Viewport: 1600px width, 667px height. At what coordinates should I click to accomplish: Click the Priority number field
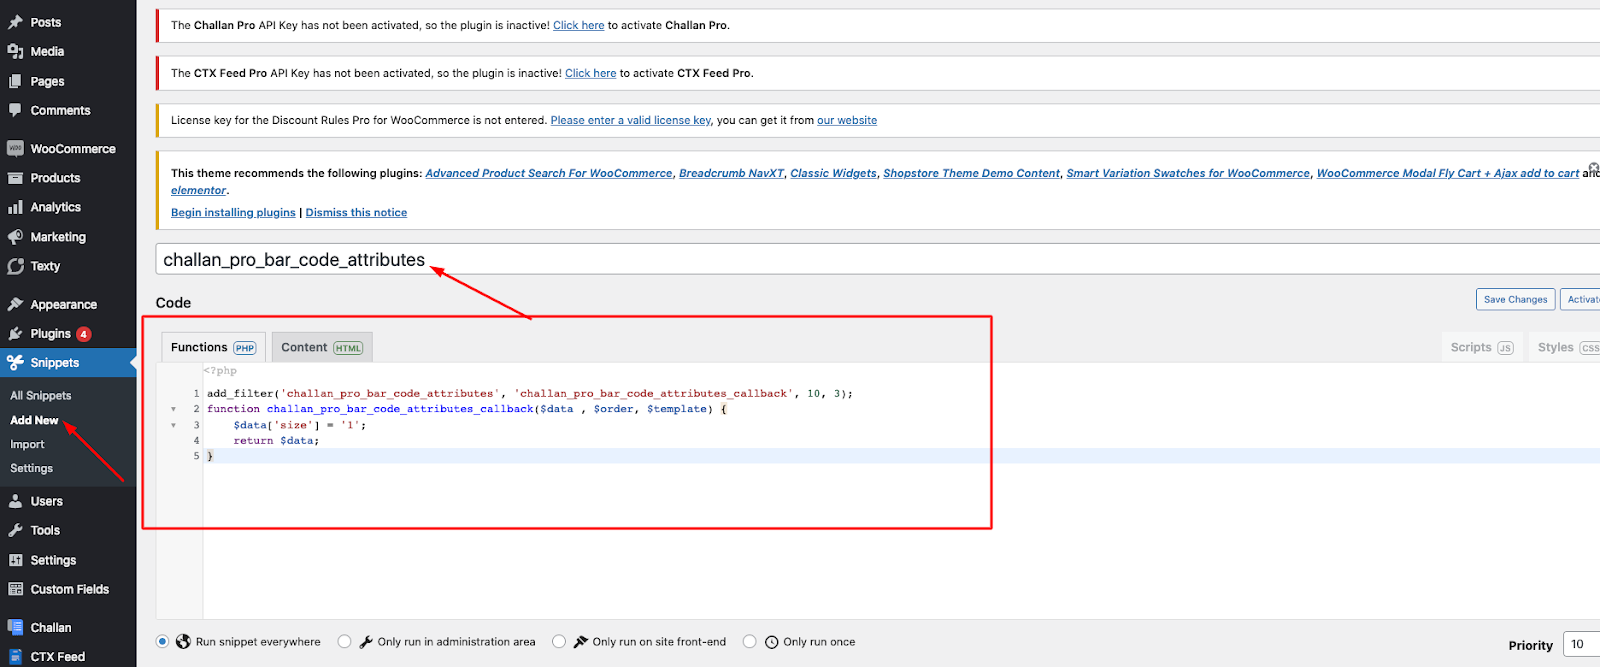coord(1582,644)
